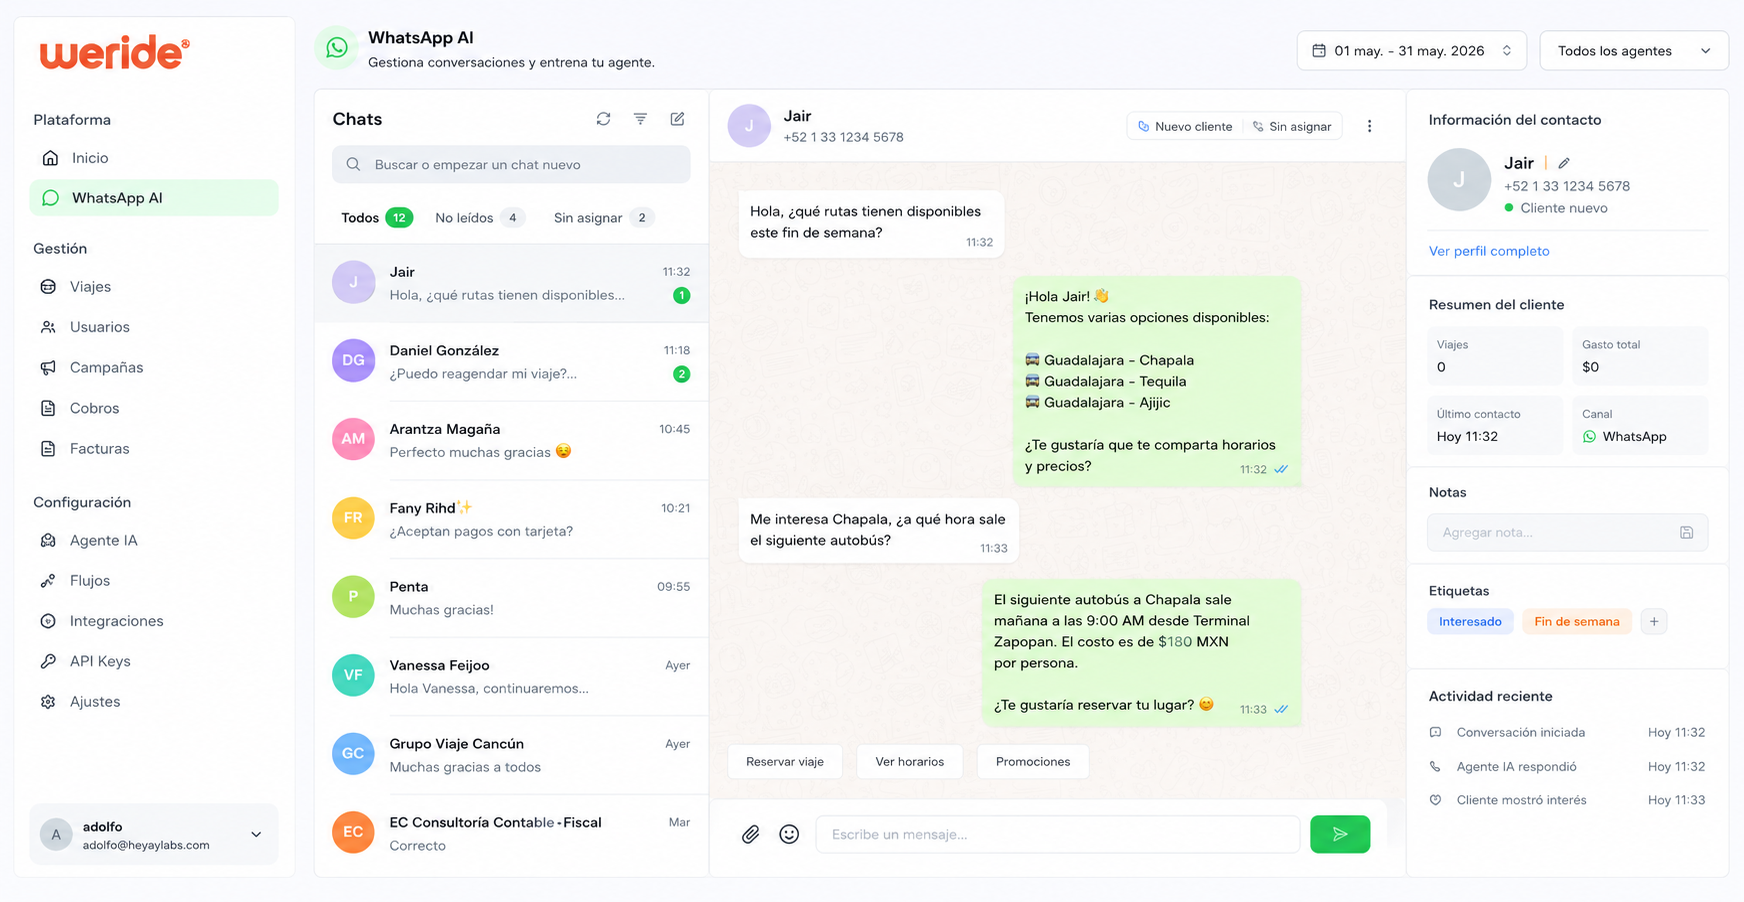
Task: Click Ver horarios quick reply
Action: pyautogui.click(x=910, y=762)
